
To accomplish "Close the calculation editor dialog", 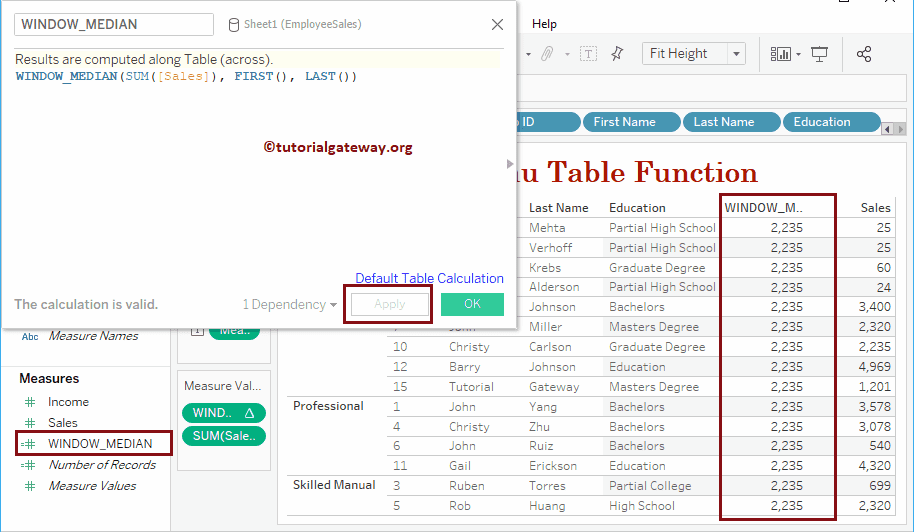I will (497, 24).
